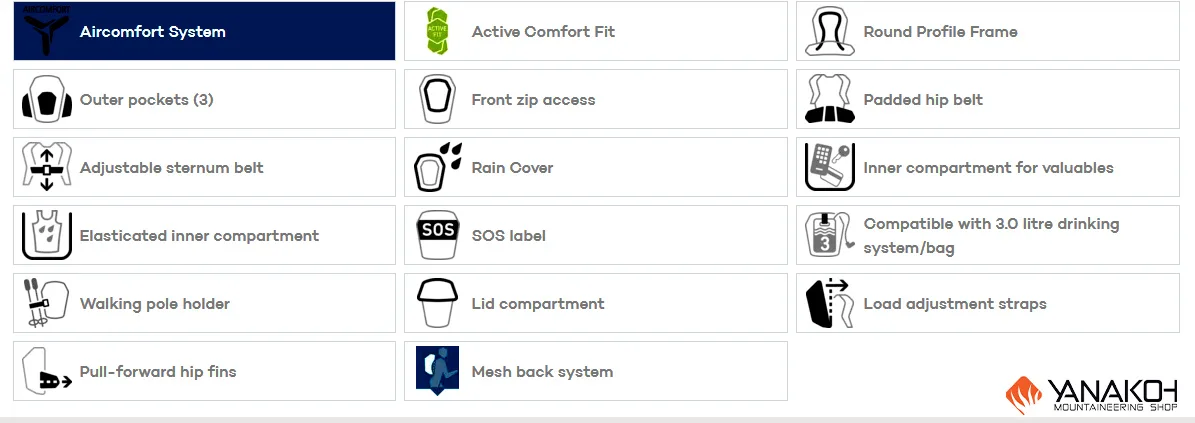Click the Yanakoh Mountaineering Shop logo
Screen dimensions: 1195x423
coord(1092,395)
